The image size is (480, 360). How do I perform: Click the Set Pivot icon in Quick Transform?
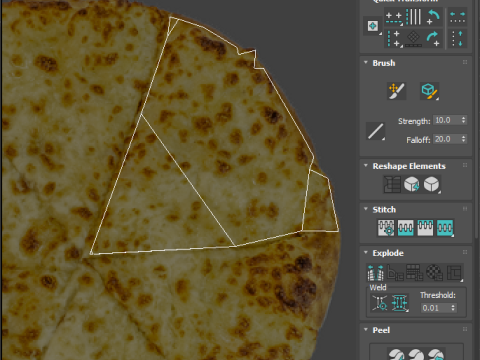(x=373, y=26)
